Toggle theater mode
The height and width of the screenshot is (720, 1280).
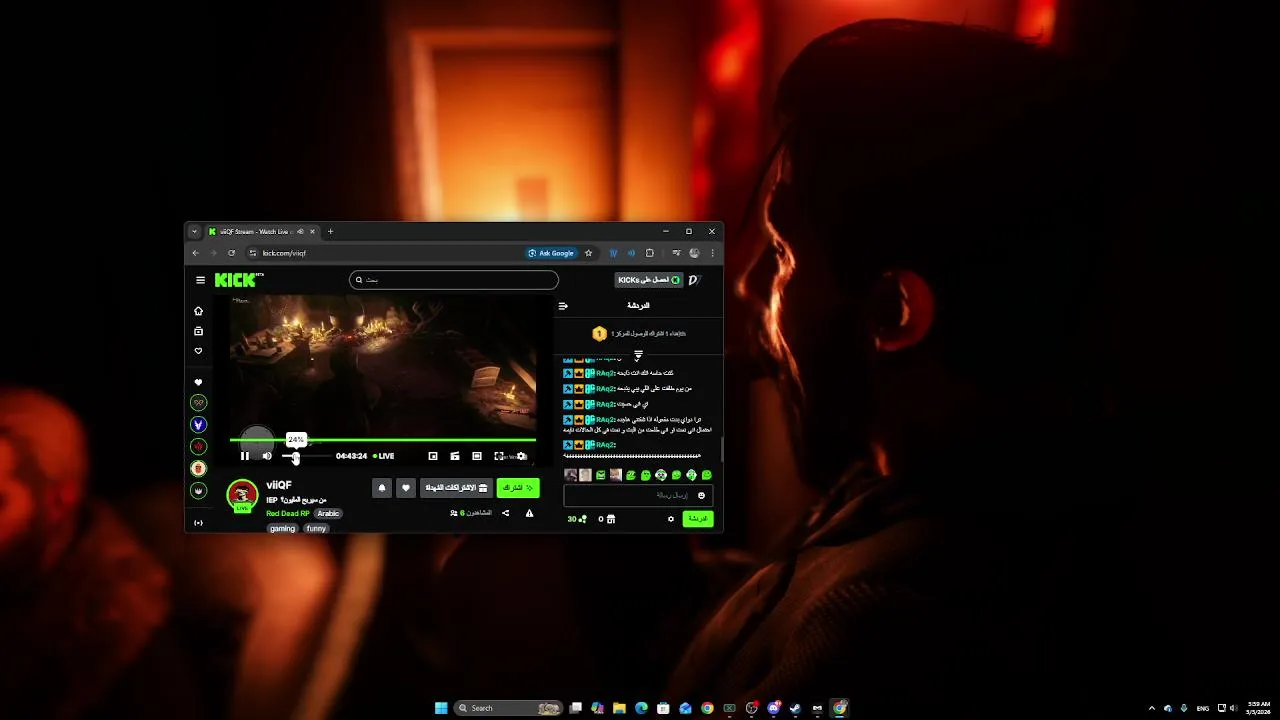point(477,456)
